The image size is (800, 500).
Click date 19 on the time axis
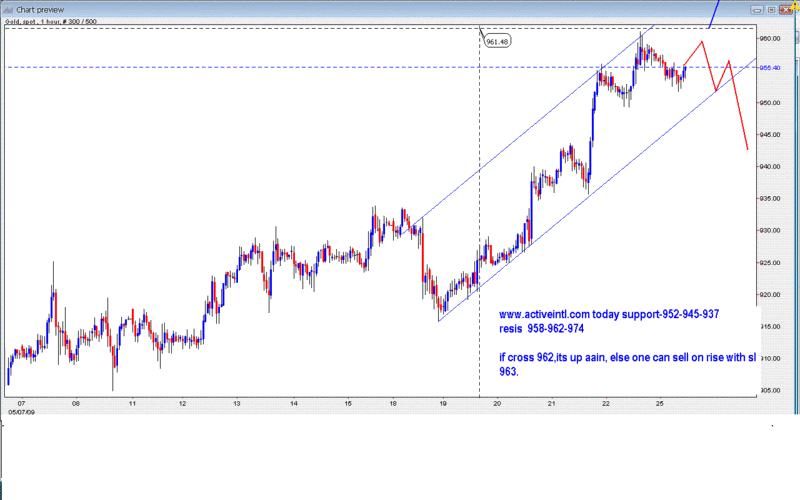point(443,404)
